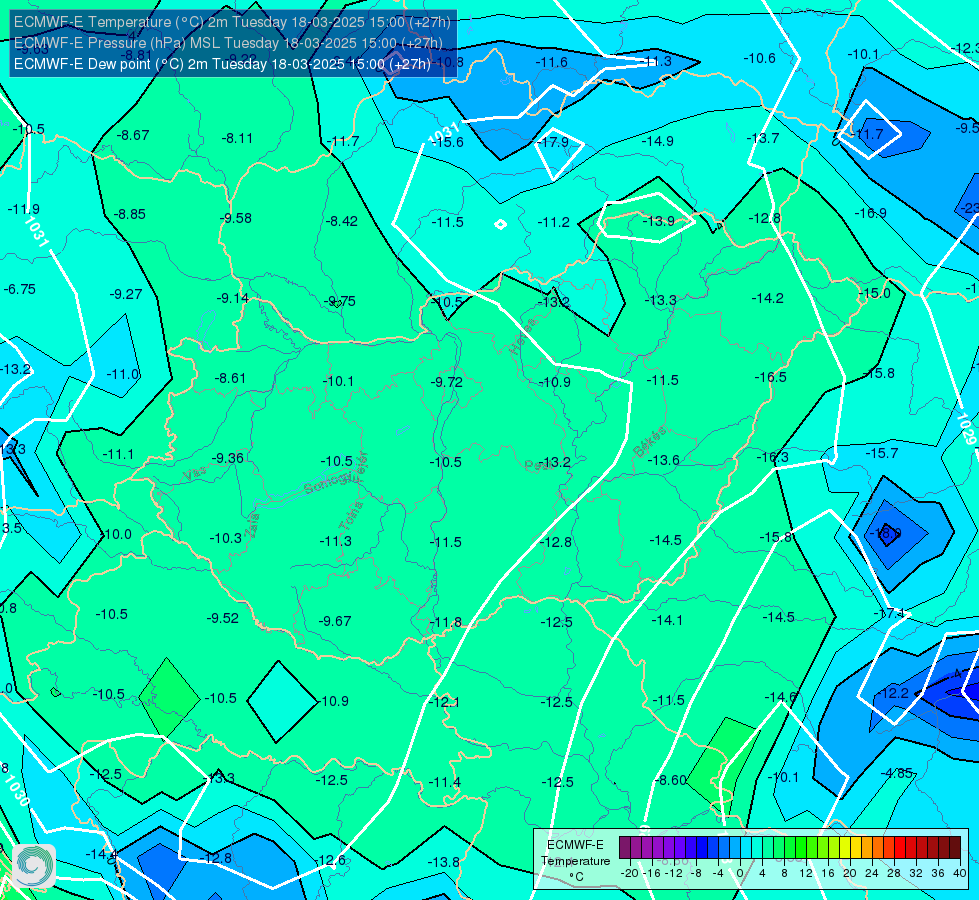Image resolution: width=979 pixels, height=900 pixels.
Task: Click the Heves county label
Action: [x=523, y=336]
